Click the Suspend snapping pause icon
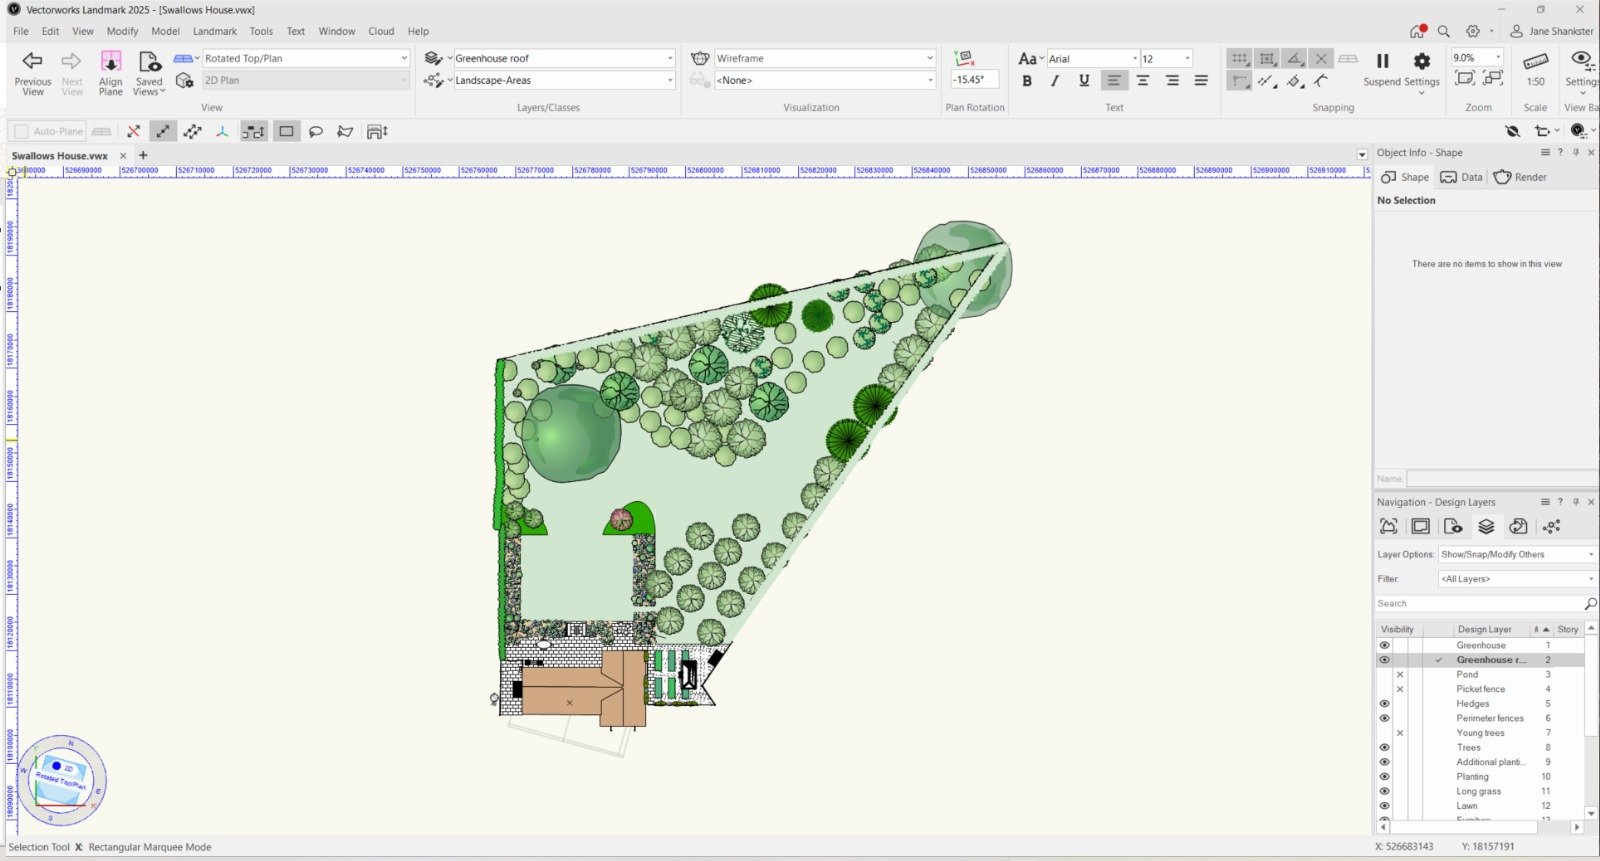 coord(1382,62)
